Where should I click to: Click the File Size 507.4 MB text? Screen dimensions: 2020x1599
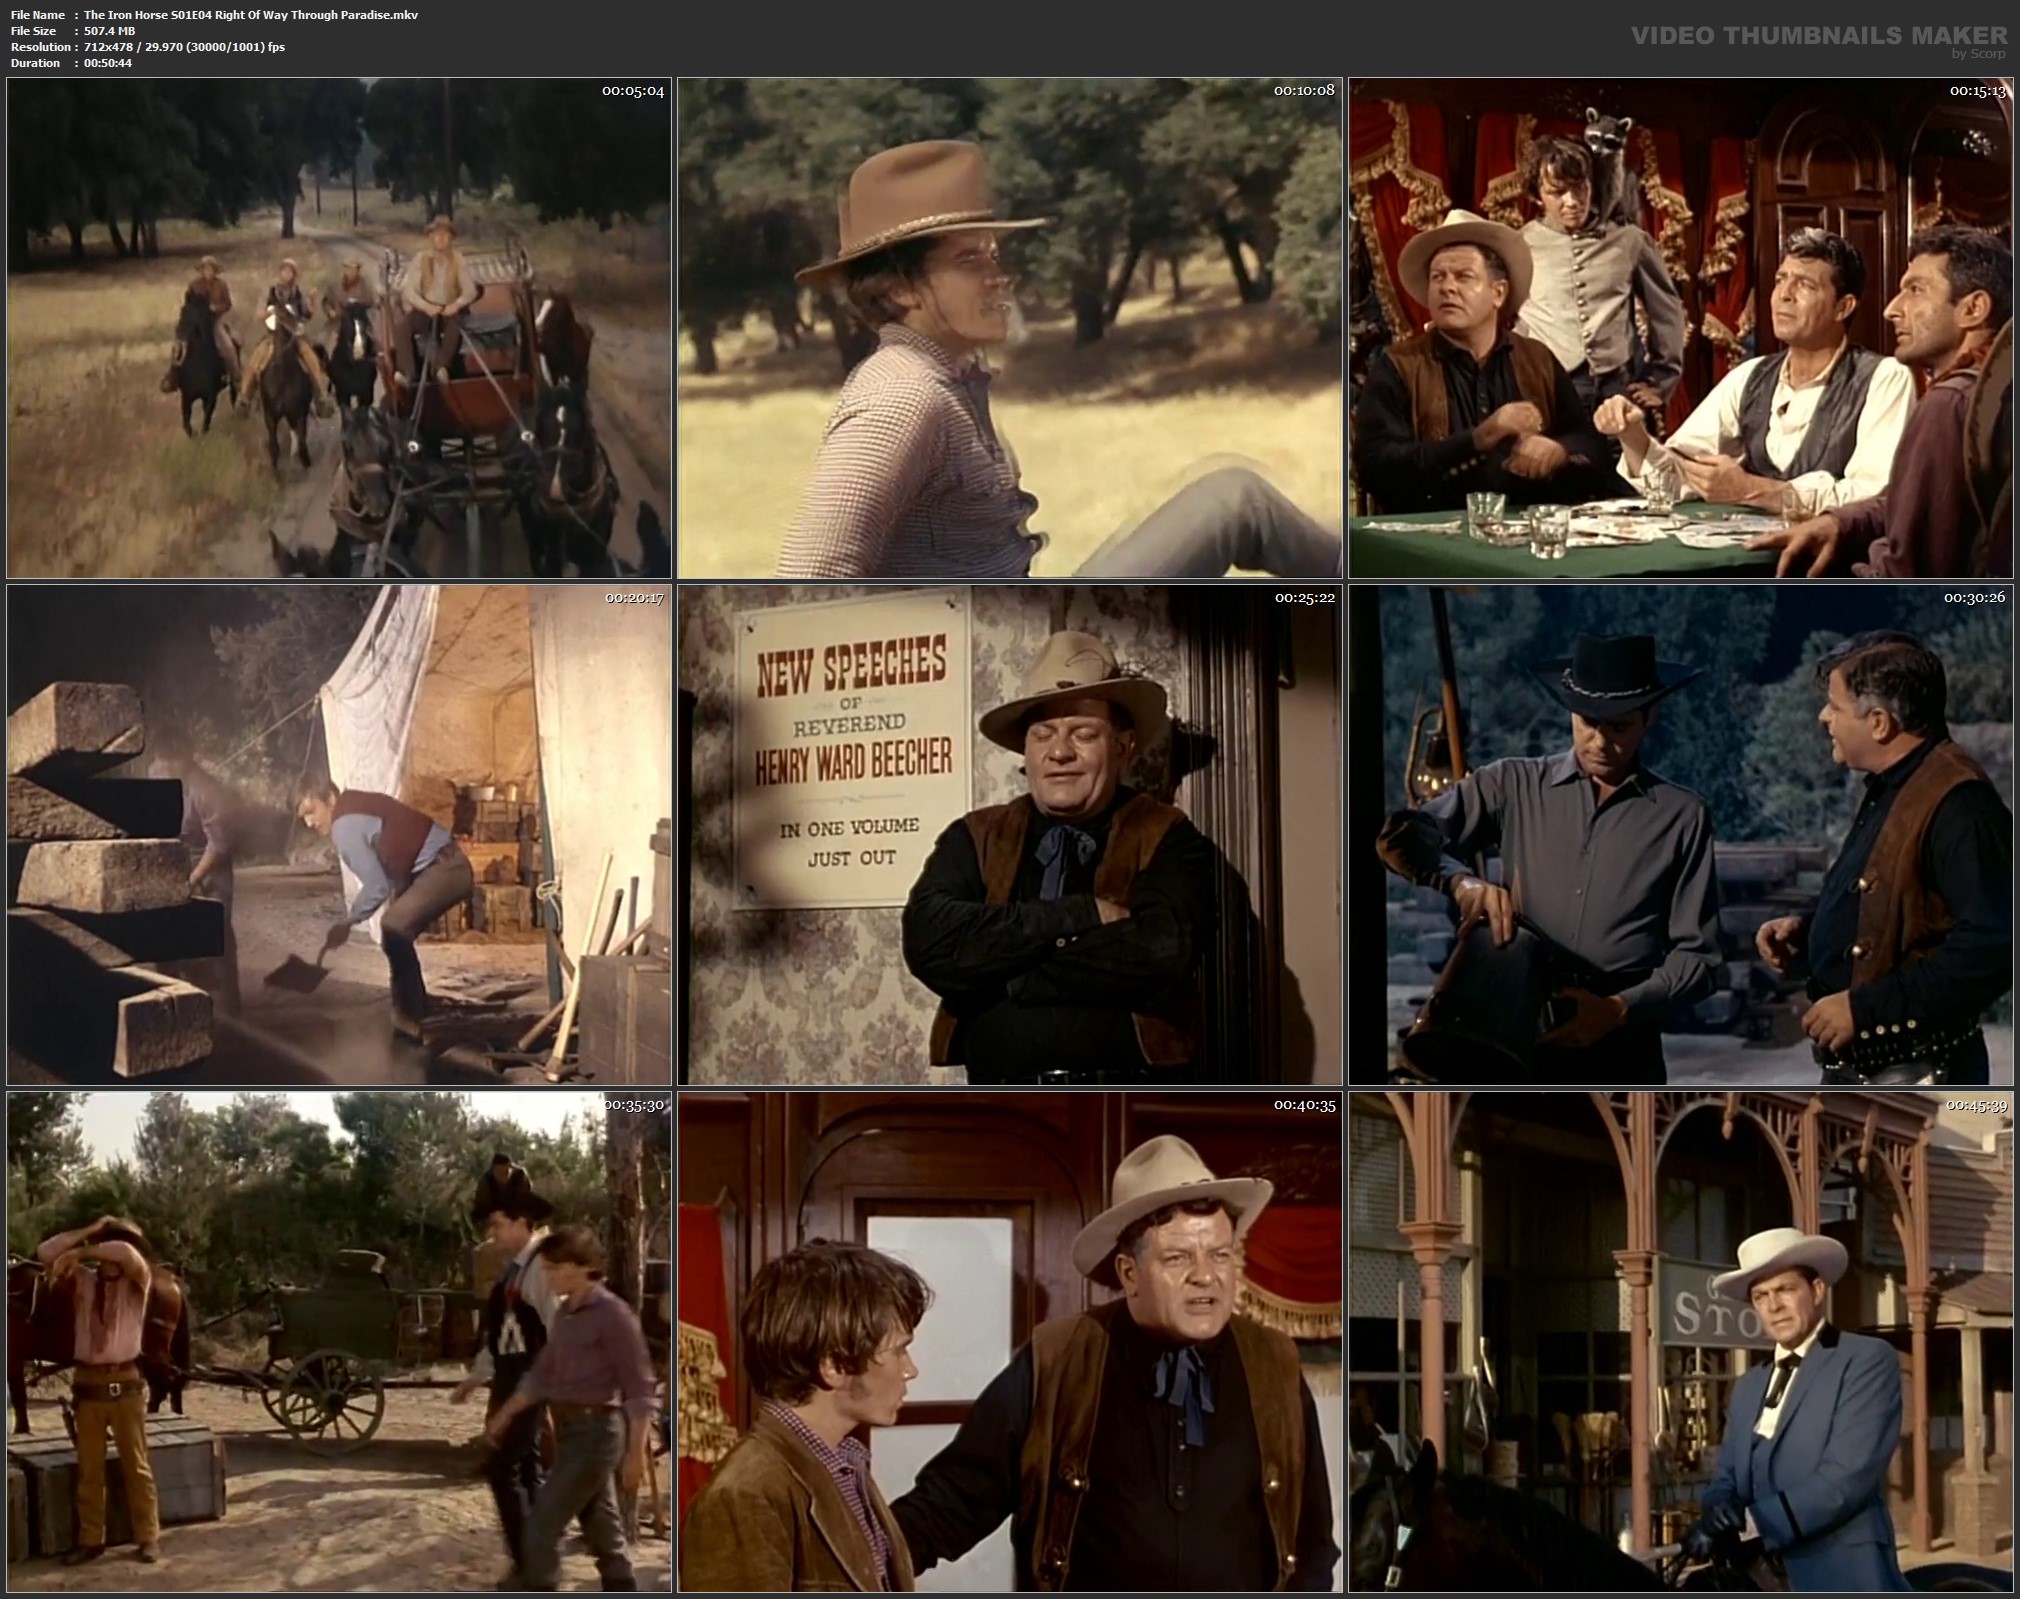tap(72, 31)
